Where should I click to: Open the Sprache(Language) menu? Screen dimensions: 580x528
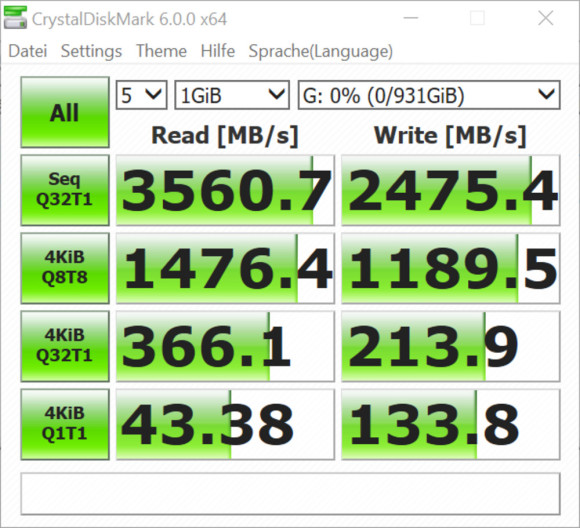click(x=321, y=51)
